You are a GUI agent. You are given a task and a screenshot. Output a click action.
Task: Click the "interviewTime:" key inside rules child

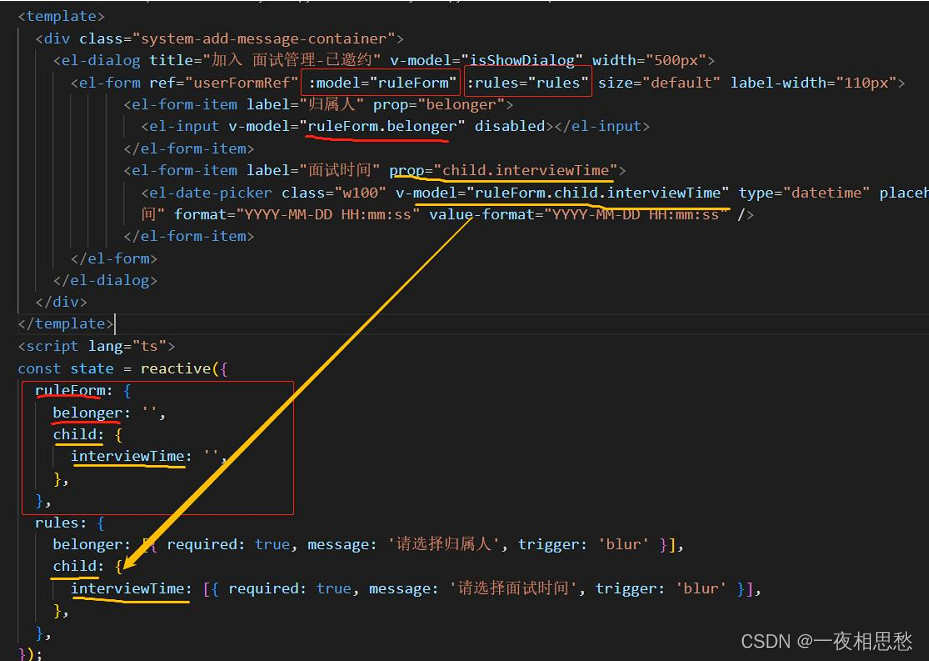[131, 589]
